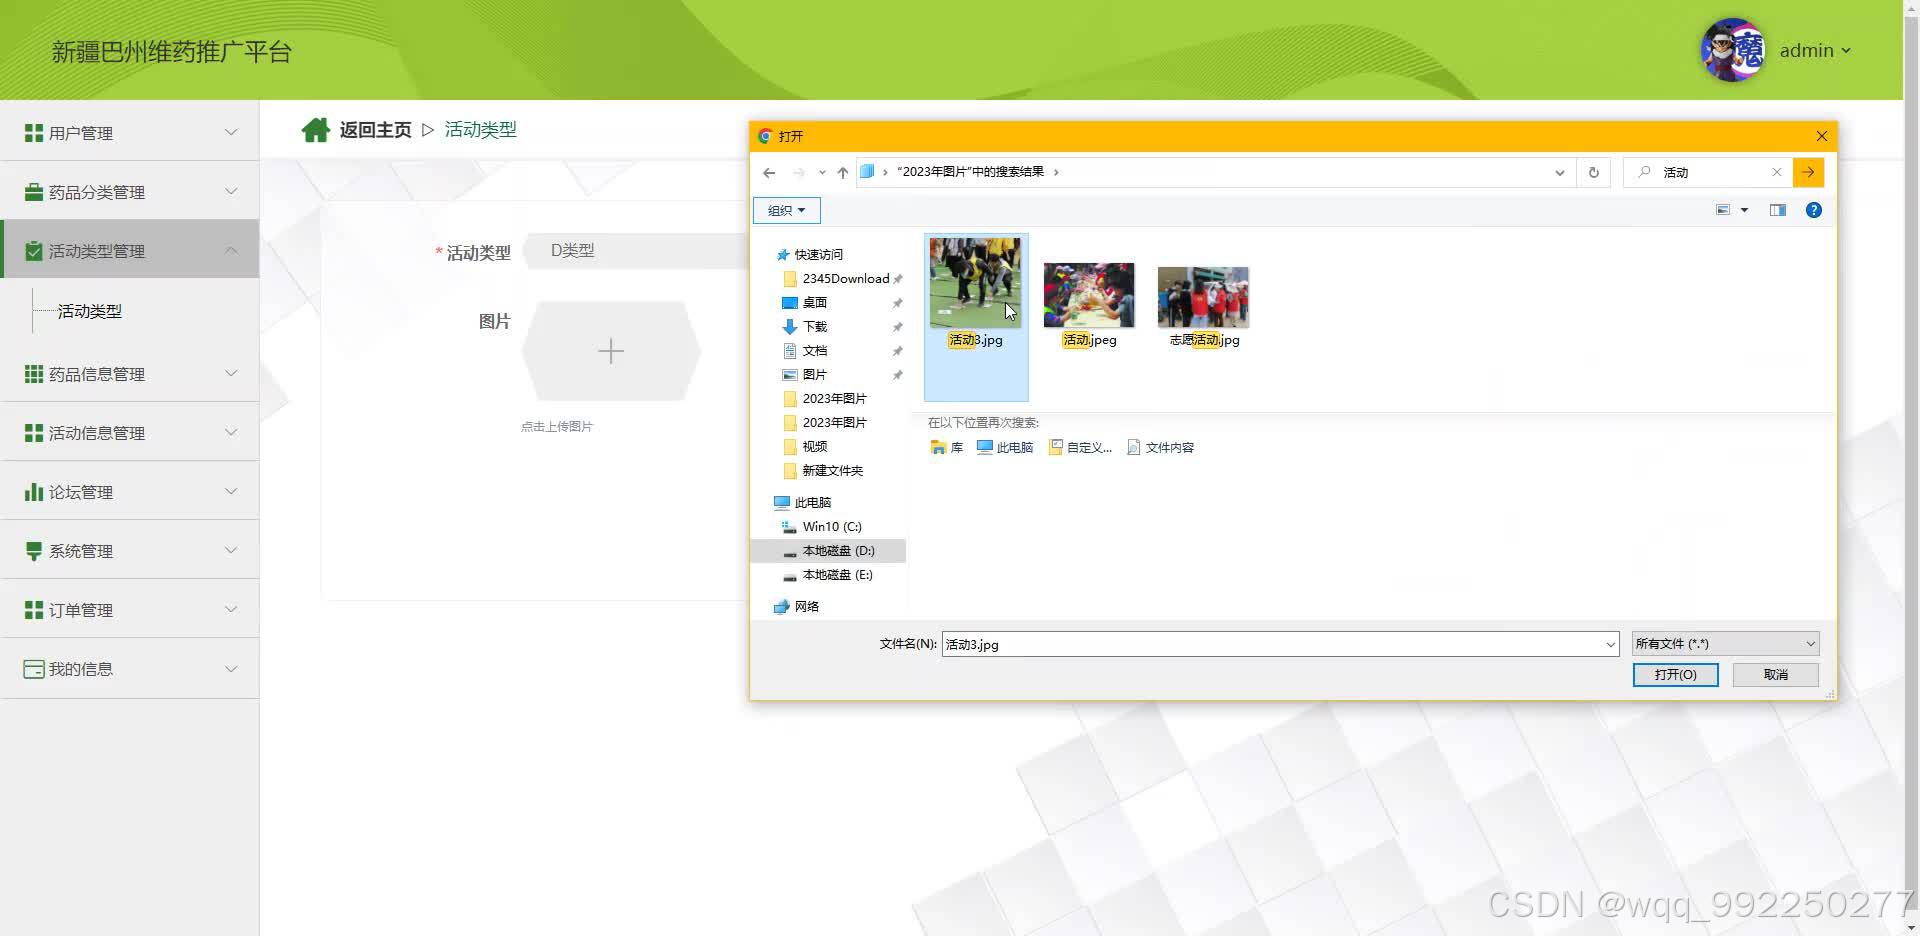Open the view options dropdown arrow
The width and height of the screenshot is (1920, 936).
click(1745, 210)
